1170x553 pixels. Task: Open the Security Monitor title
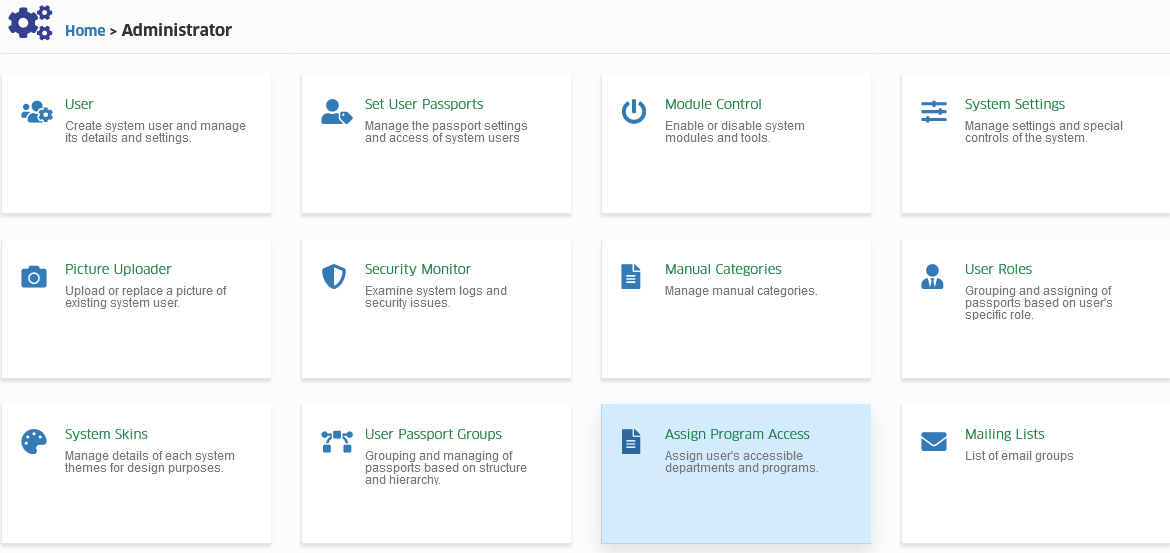click(x=418, y=269)
